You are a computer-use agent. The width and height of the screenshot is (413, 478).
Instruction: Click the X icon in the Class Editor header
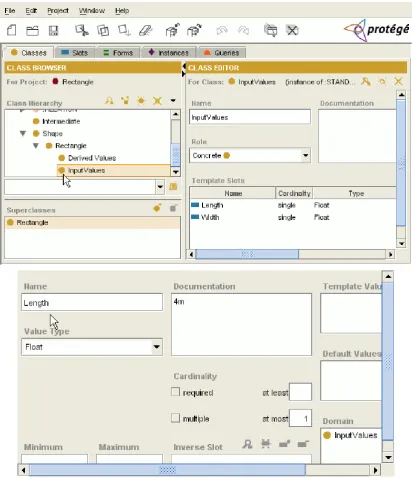tap(398, 81)
